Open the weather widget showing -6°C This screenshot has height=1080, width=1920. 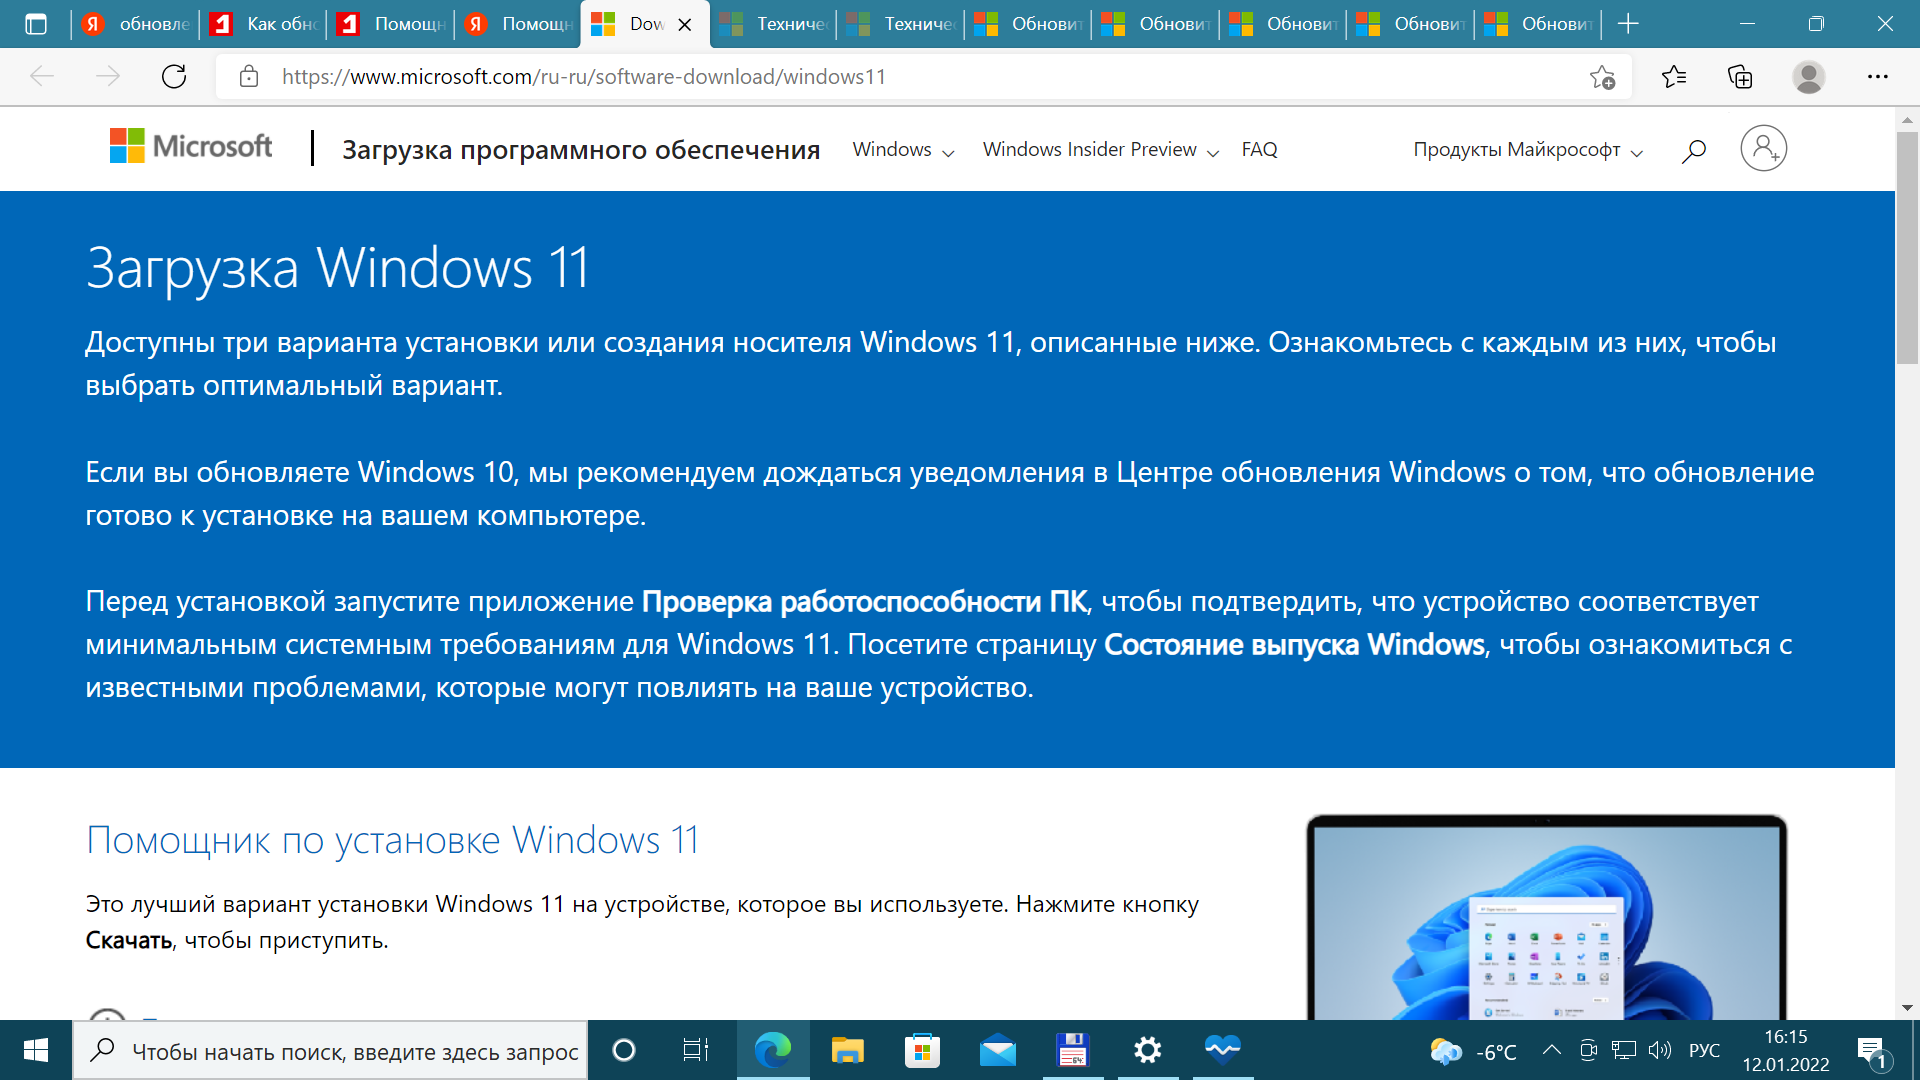pos(1474,1051)
